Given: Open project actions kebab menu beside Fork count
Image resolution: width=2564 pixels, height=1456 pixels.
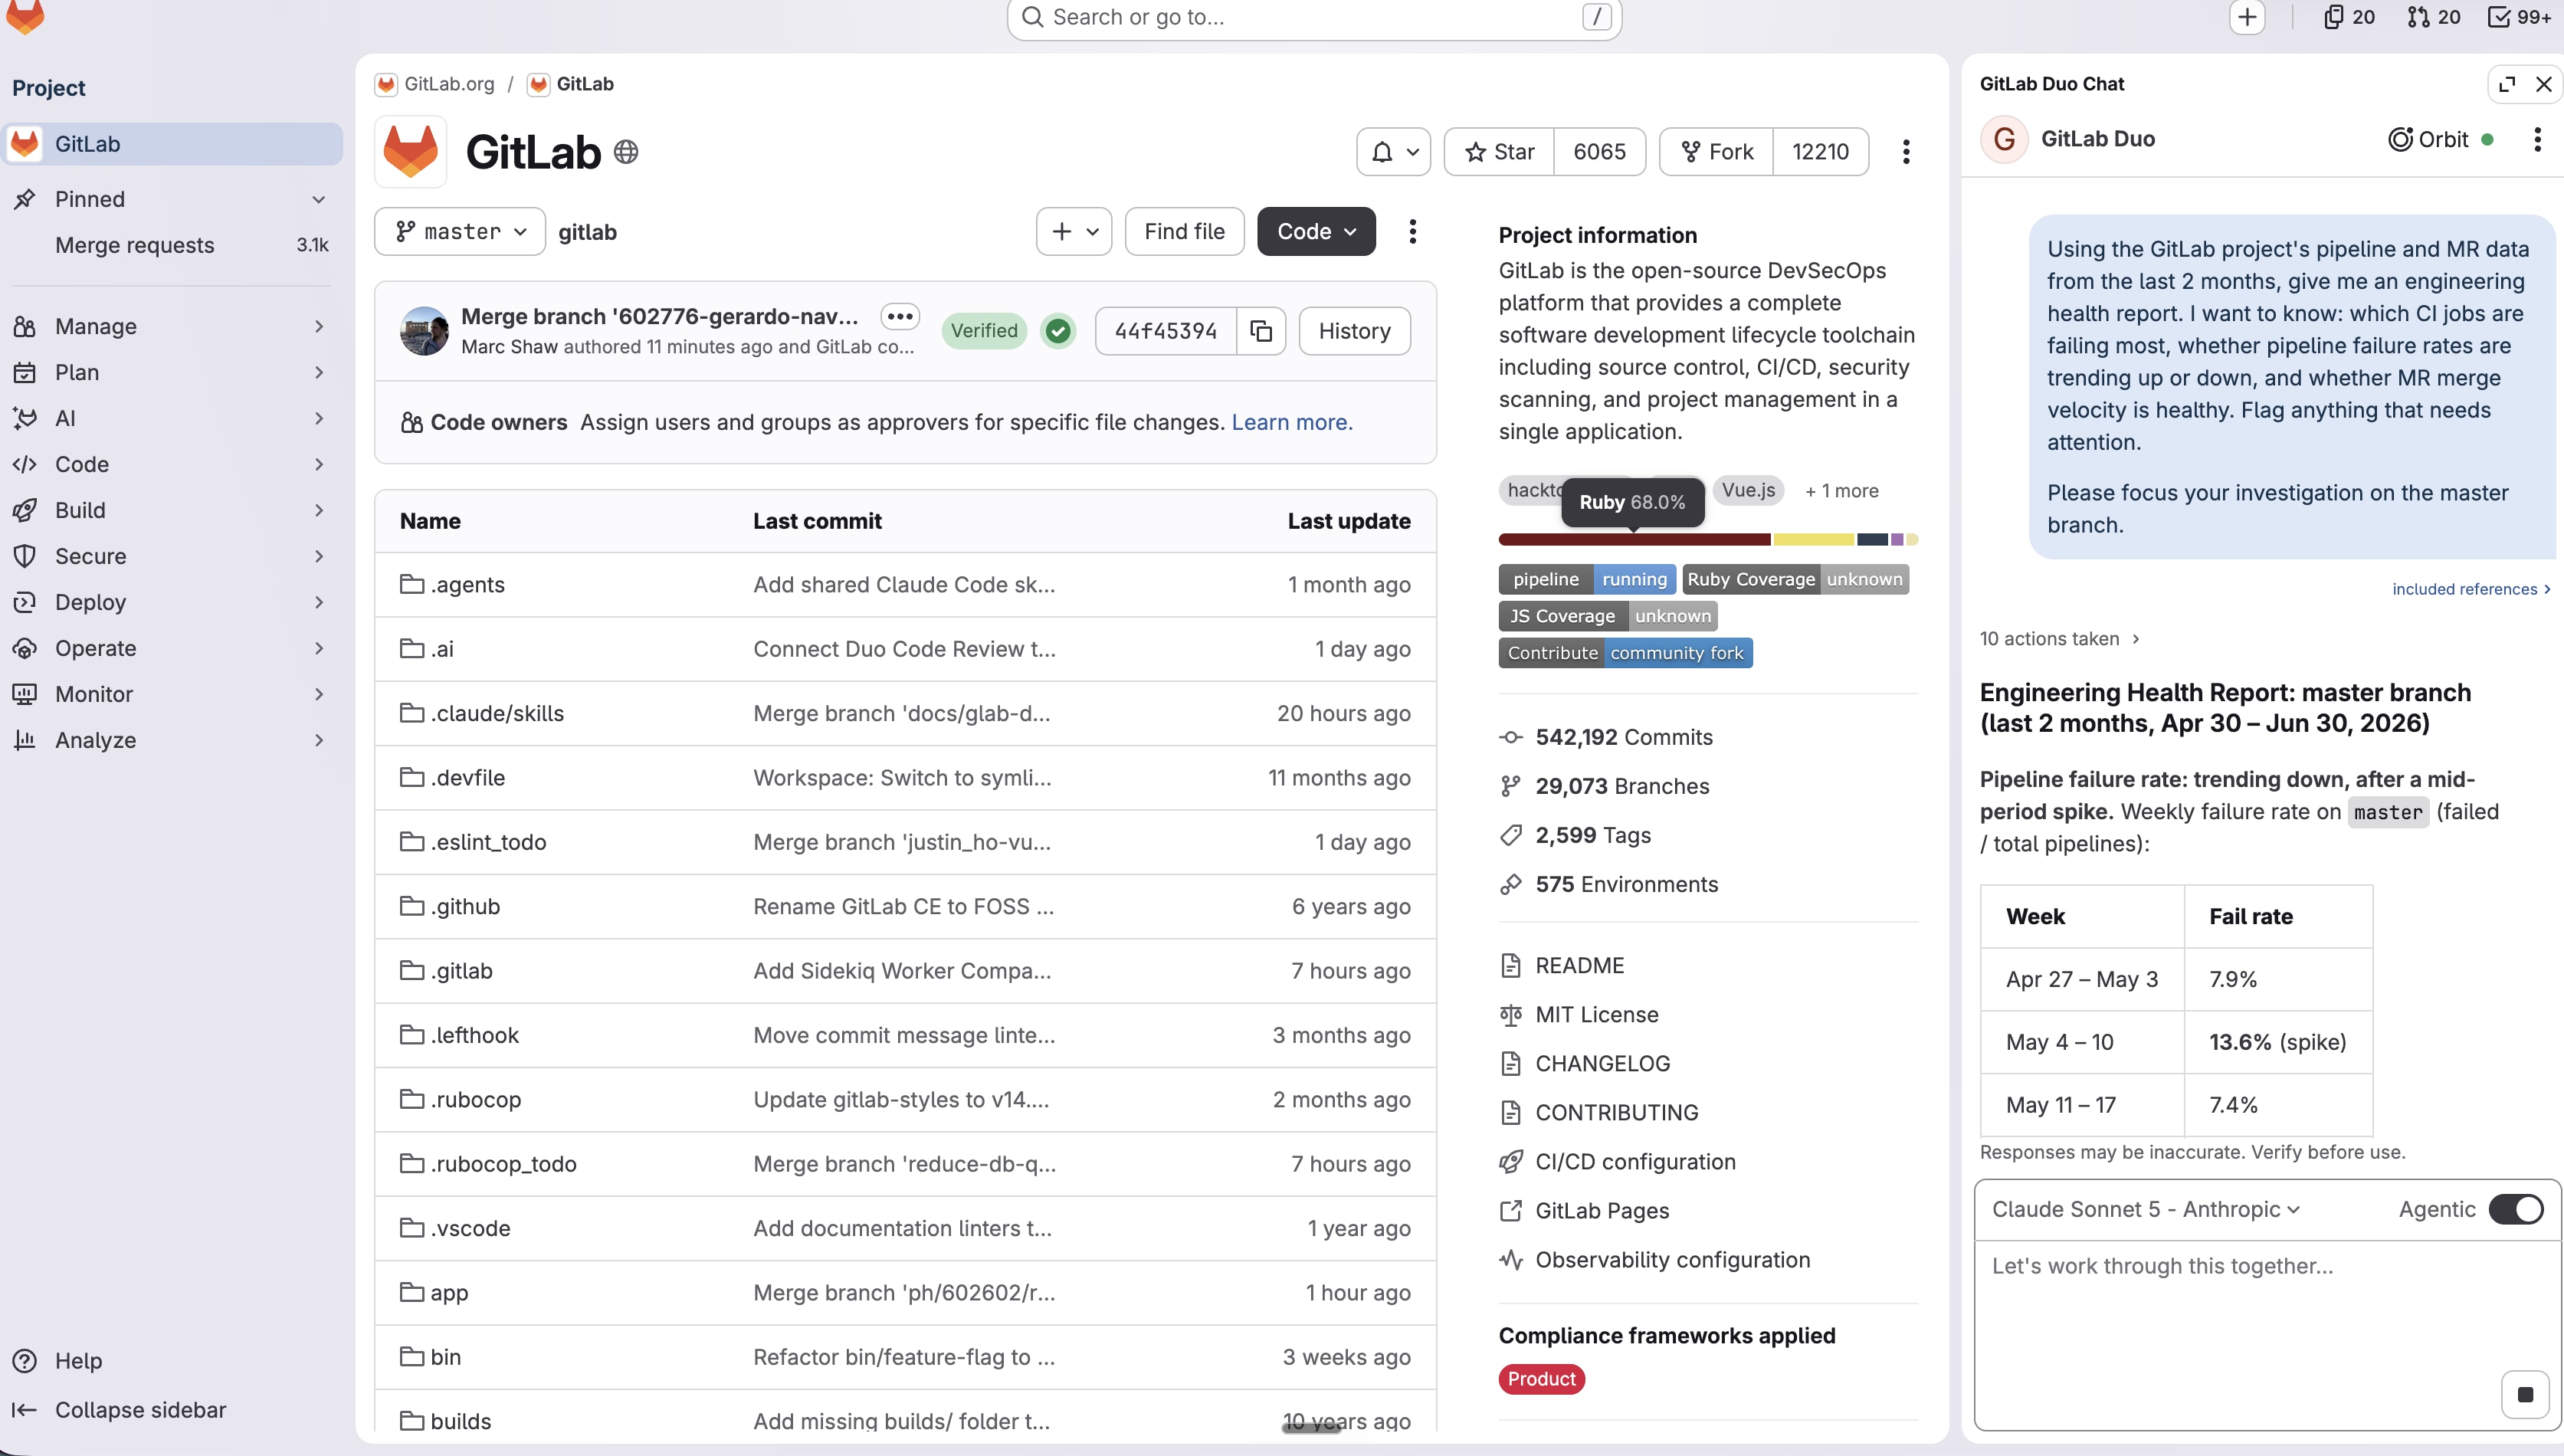Looking at the screenshot, I should (1906, 152).
